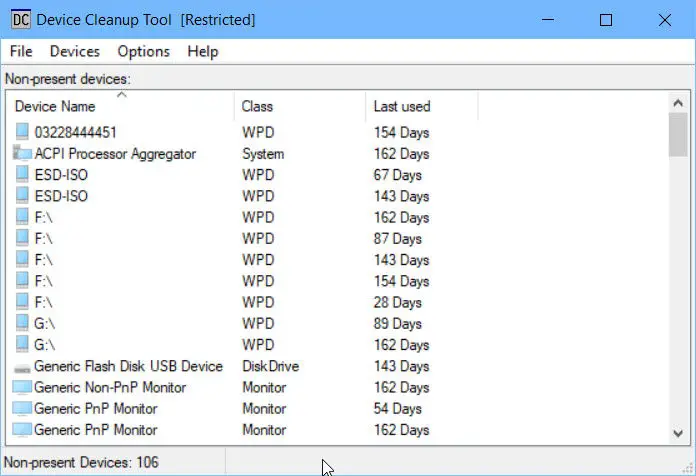Click icon of G:\ device used 89 Days ago
Image resolution: width=696 pixels, height=476 pixels.
click(22, 323)
